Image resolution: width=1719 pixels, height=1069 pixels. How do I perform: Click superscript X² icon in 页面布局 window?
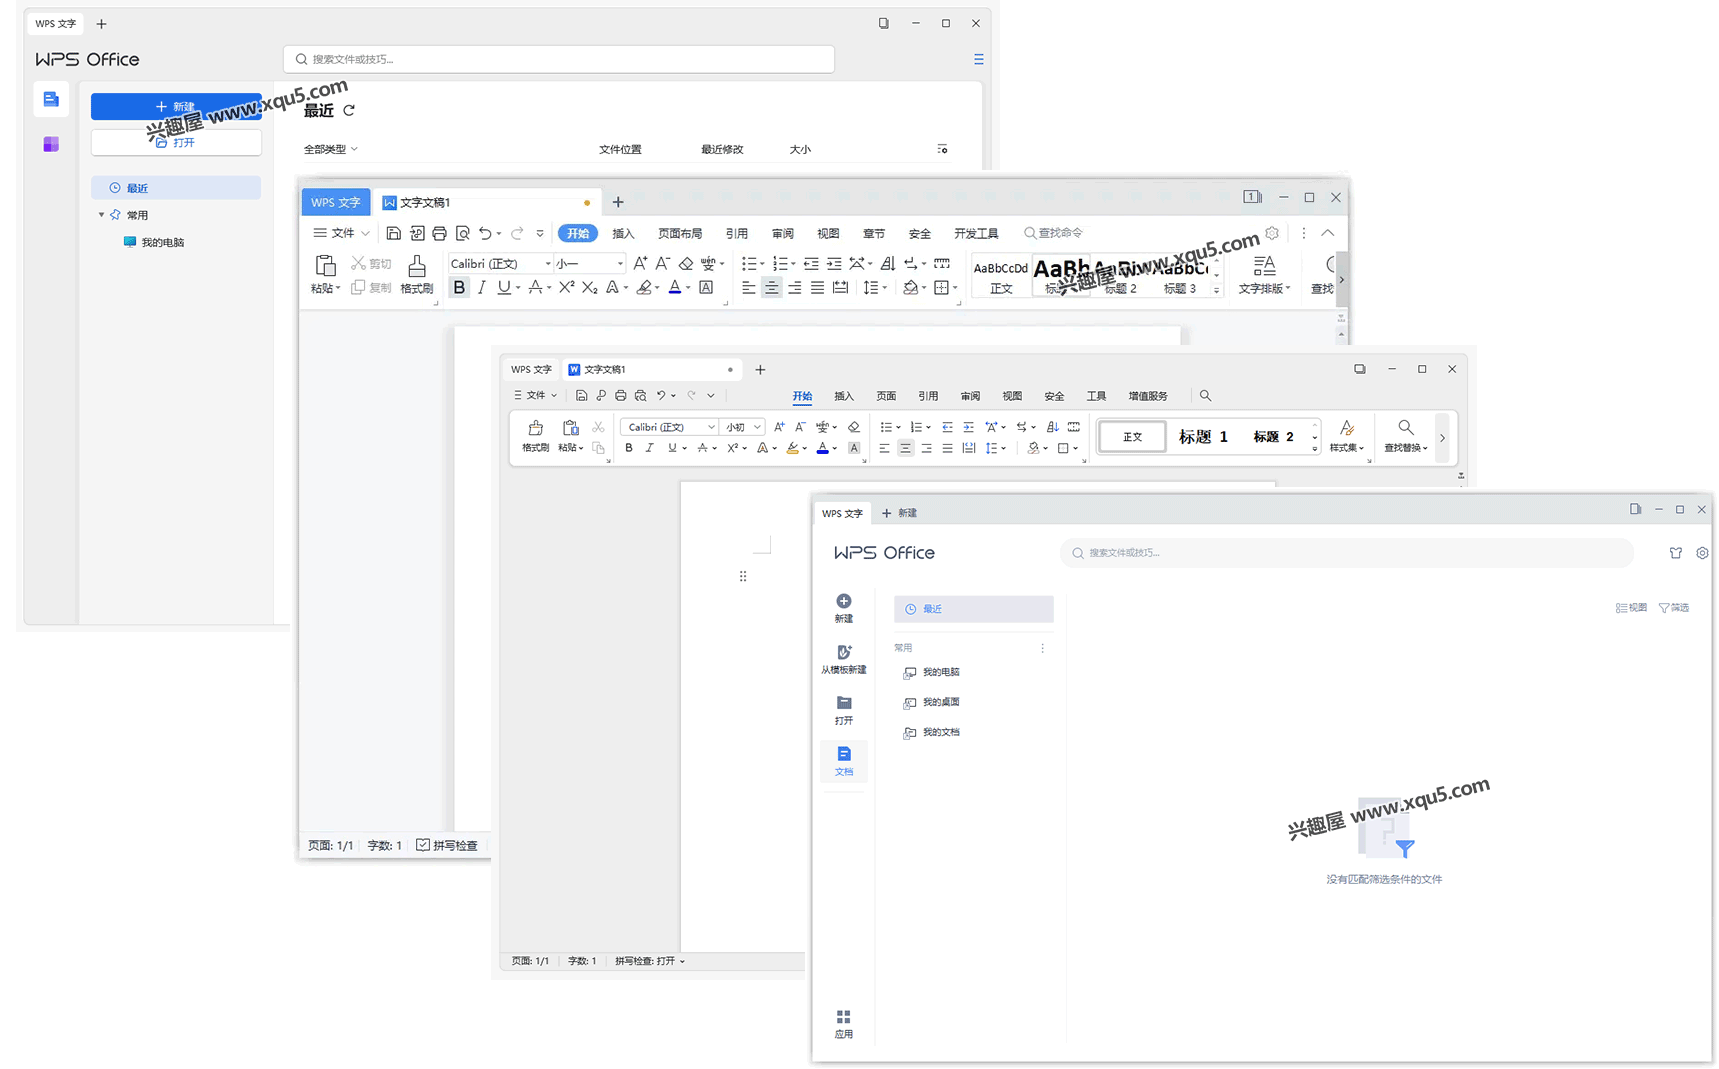pyautogui.click(x=567, y=288)
